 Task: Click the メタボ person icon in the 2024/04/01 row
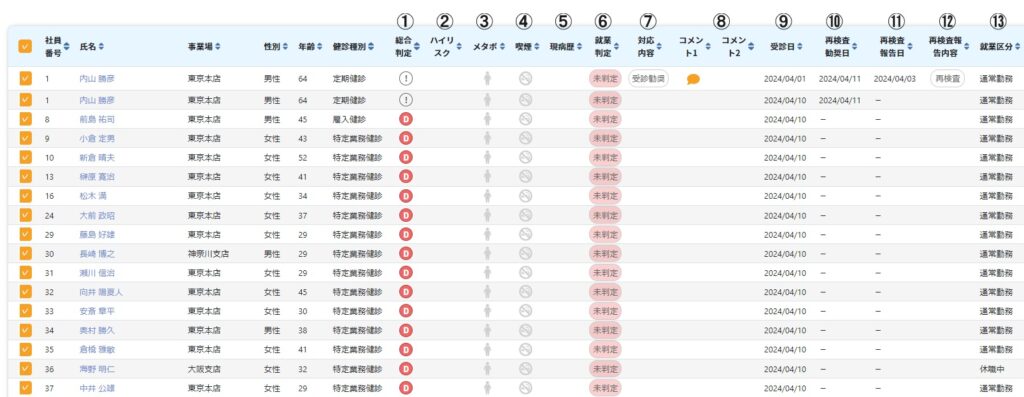click(x=487, y=78)
